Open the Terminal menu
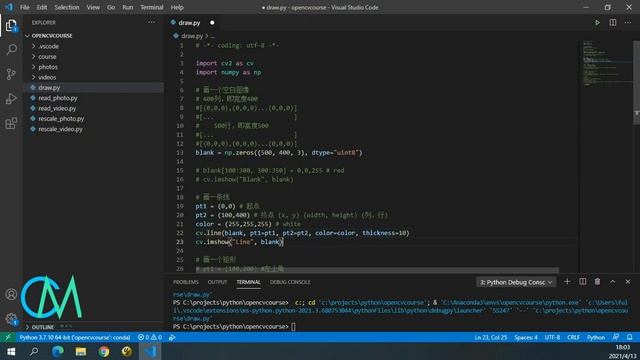This screenshot has height=360, width=640. (x=151, y=7)
